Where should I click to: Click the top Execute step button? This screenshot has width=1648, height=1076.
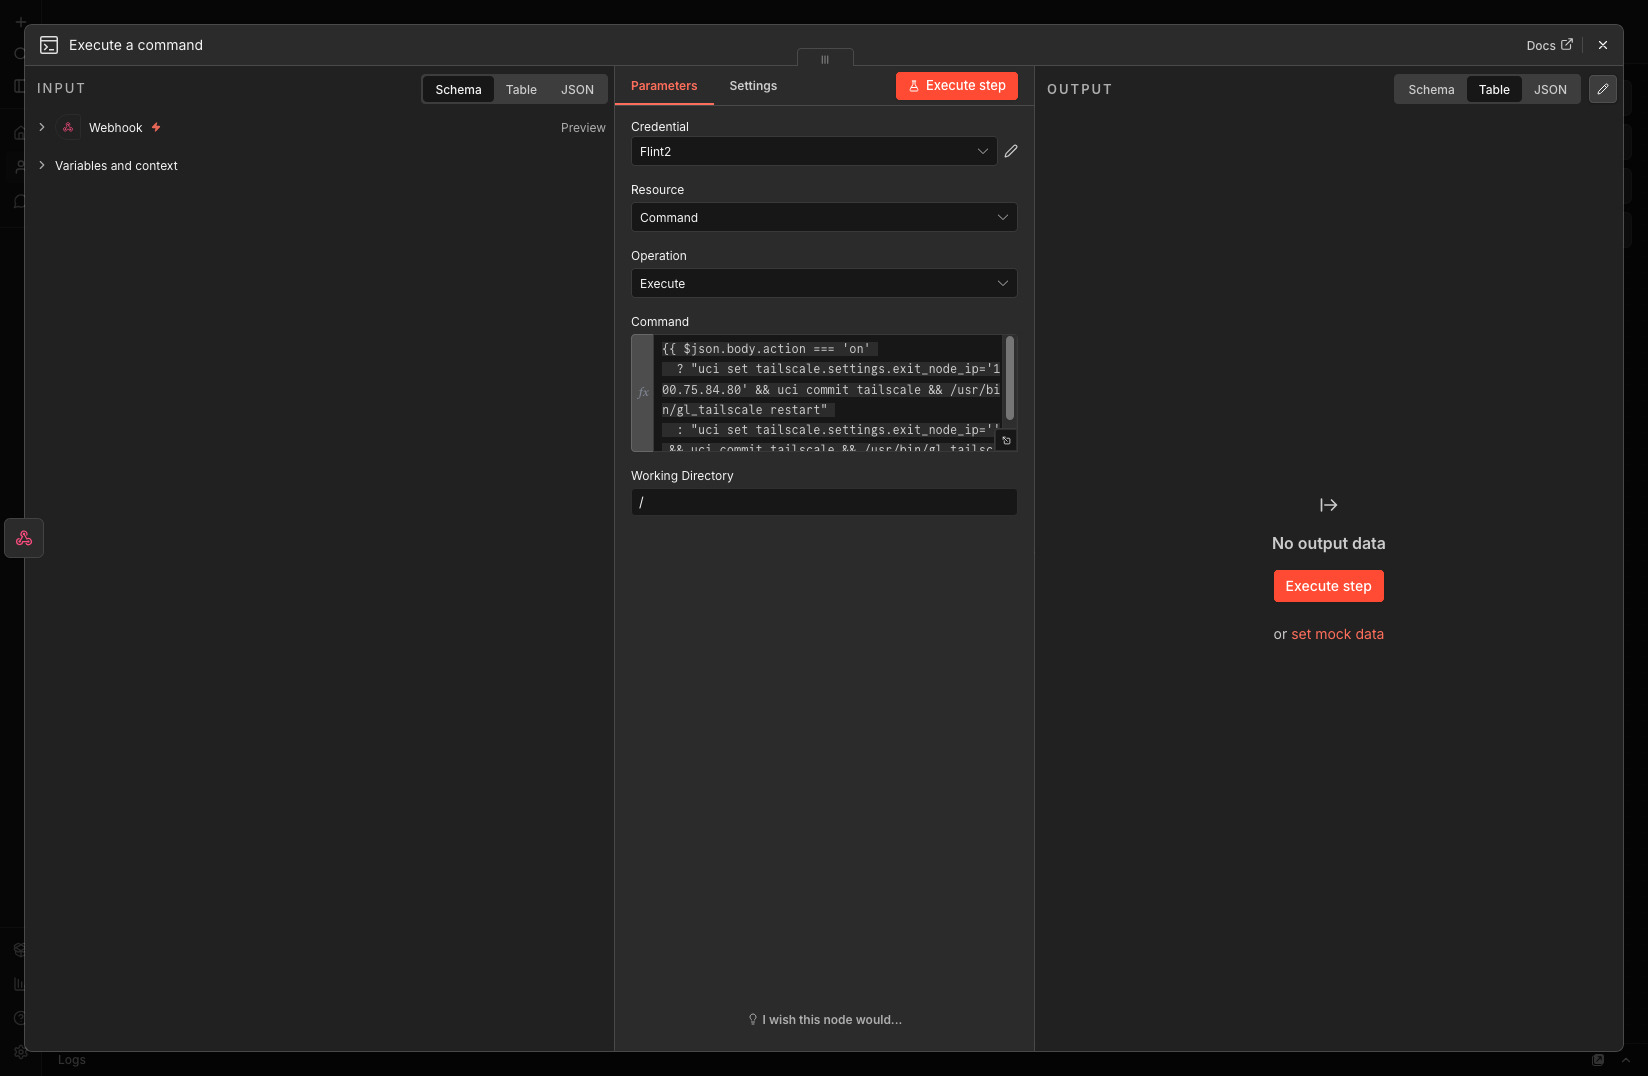pyautogui.click(x=957, y=86)
